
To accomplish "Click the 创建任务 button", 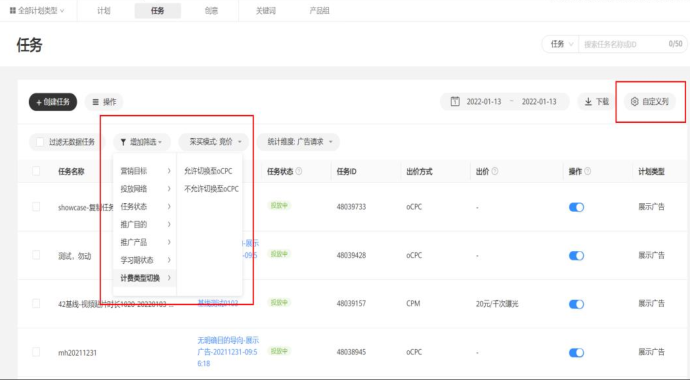I will (x=53, y=102).
